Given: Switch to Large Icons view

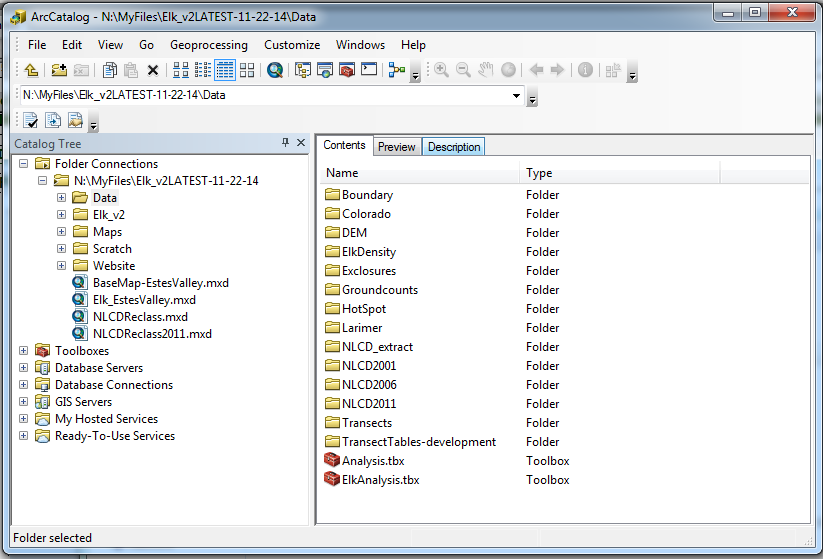Looking at the screenshot, I should click(181, 70).
